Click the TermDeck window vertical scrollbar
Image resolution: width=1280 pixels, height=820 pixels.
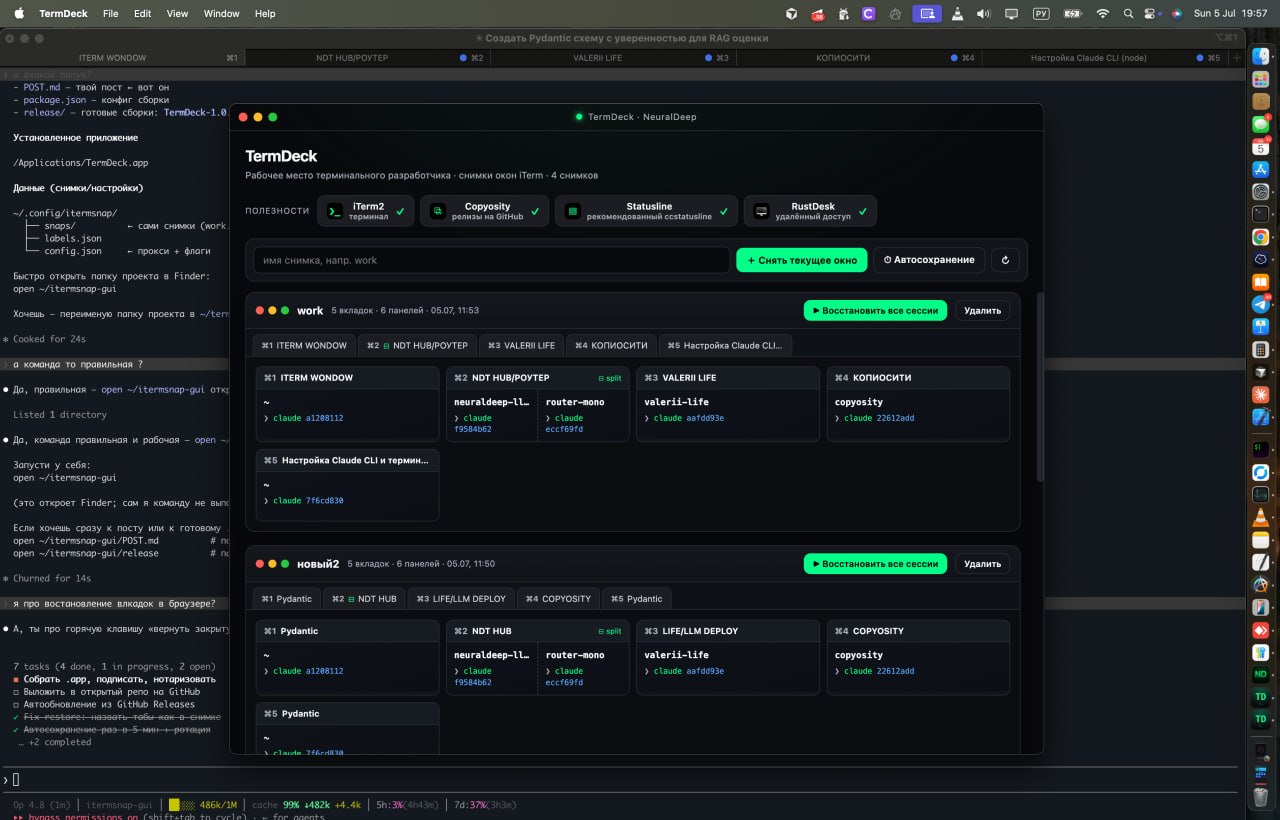[1039, 386]
